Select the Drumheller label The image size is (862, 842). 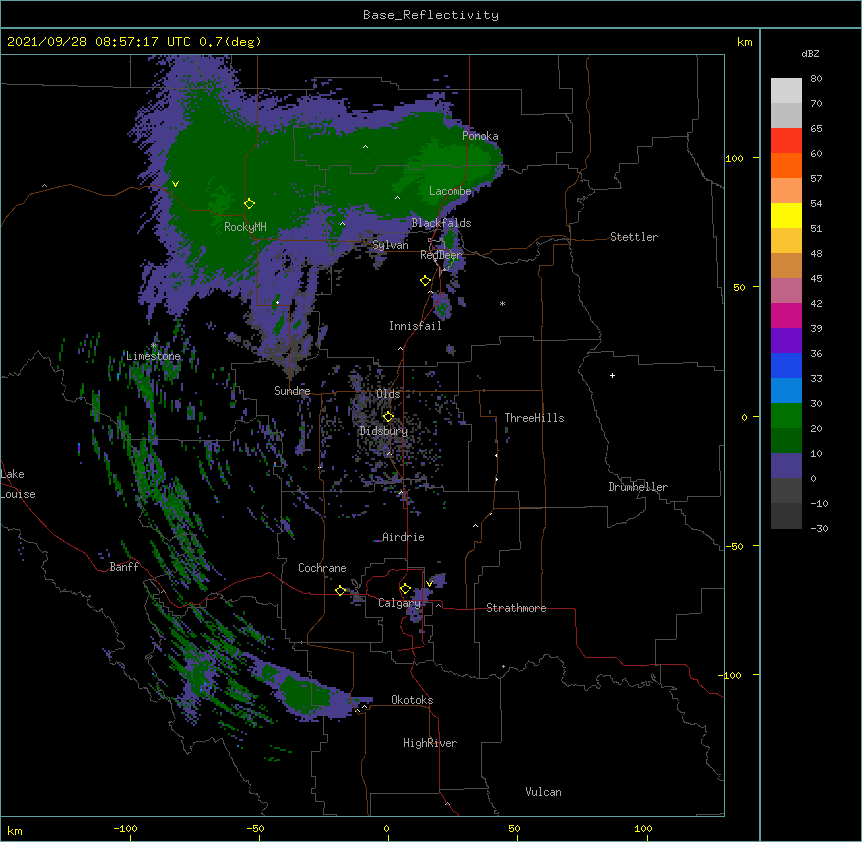pyautogui.click(x=638, y=487)
